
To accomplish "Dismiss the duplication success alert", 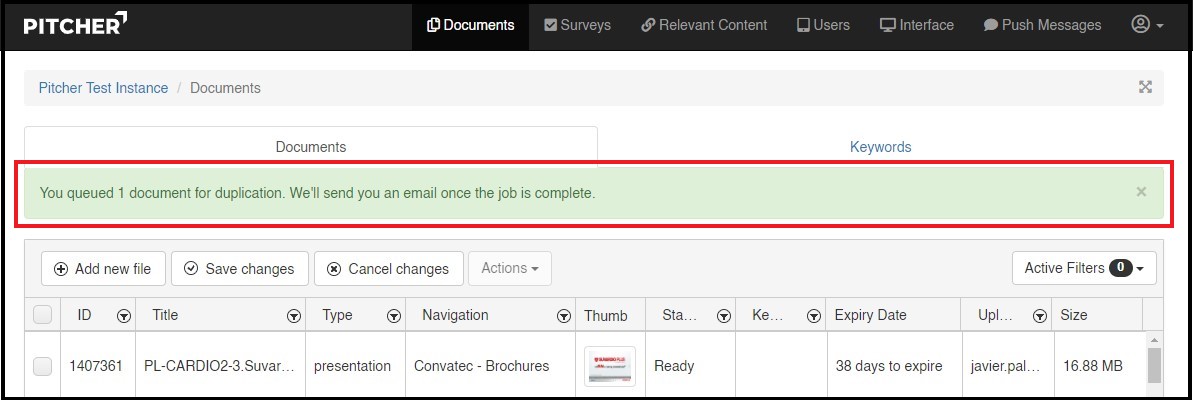I will coord(1141,191).
